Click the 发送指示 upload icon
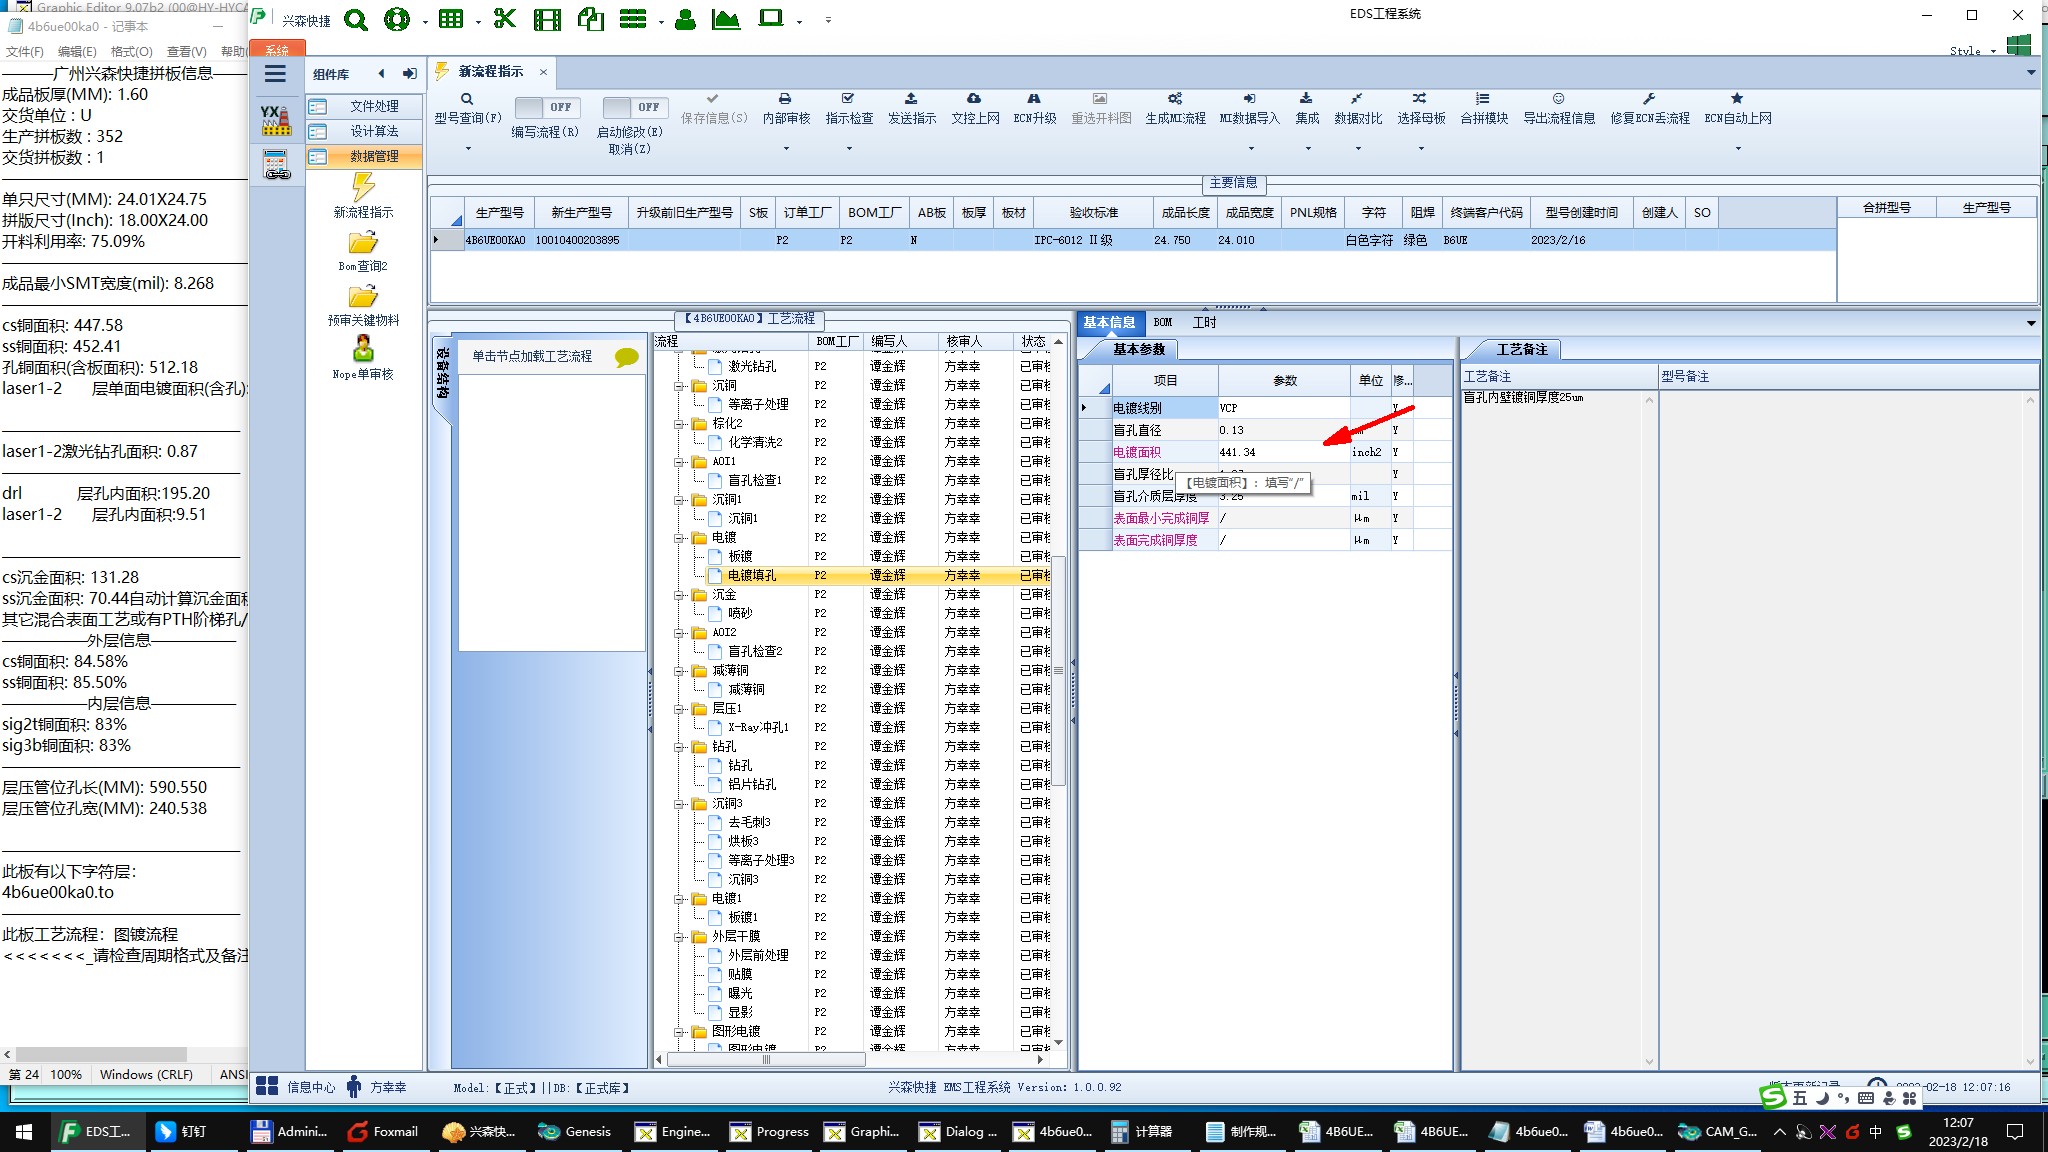Image resolution: width=2048 pixels, height=1152 pixels. (x=911, y=99)
